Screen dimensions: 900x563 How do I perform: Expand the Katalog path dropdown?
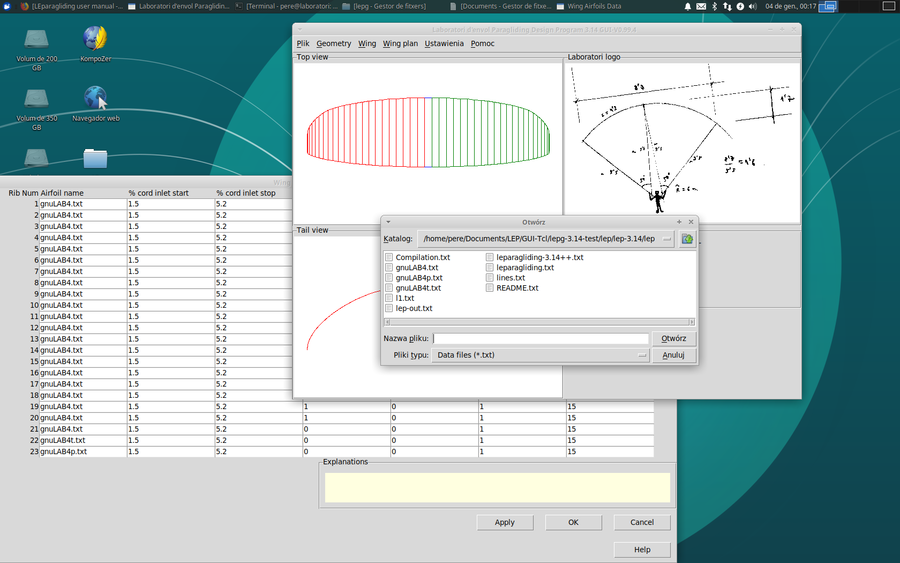[x=666, y=239]
